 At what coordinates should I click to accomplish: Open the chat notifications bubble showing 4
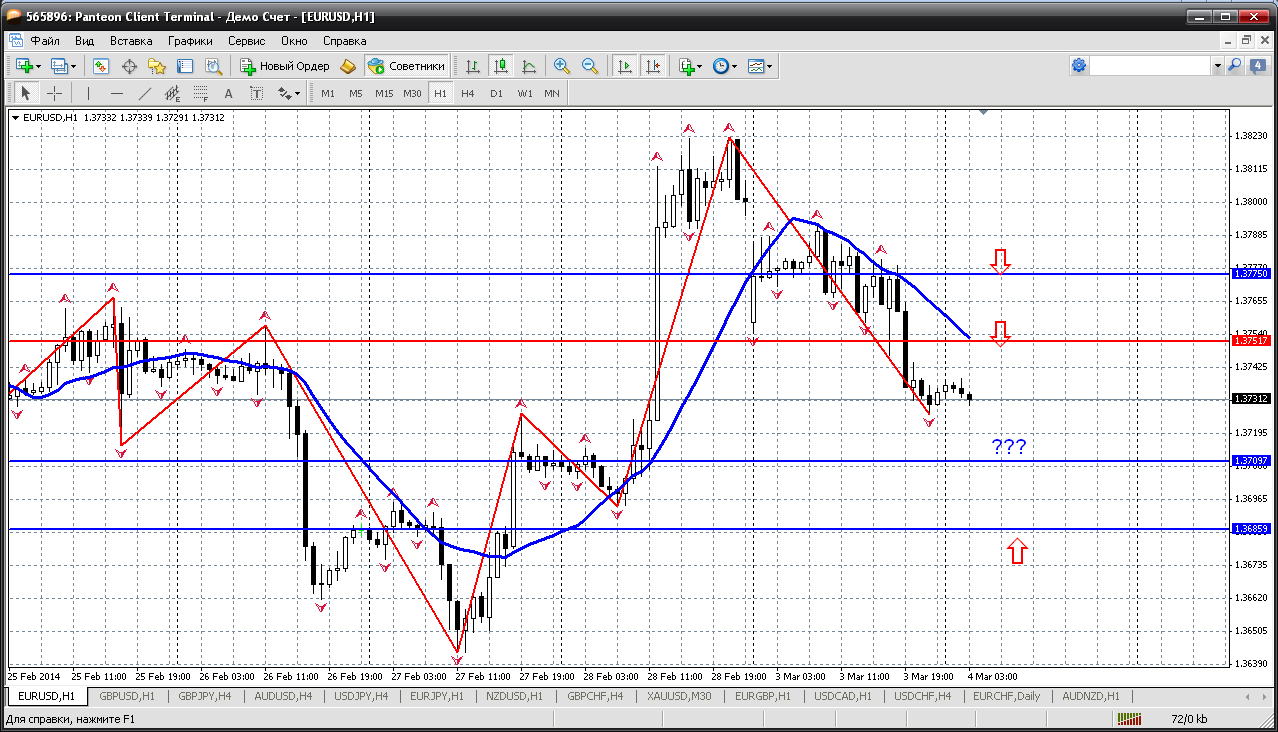1258,65
